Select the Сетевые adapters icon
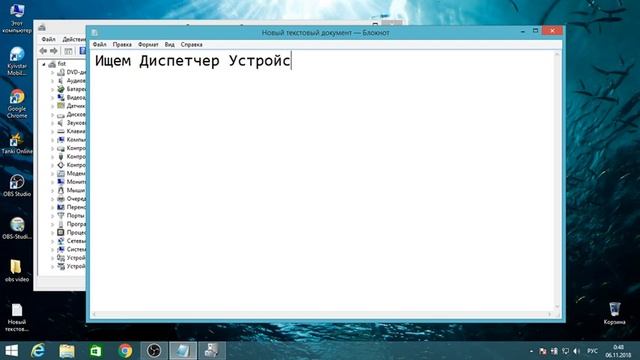 tap(61, 241)
